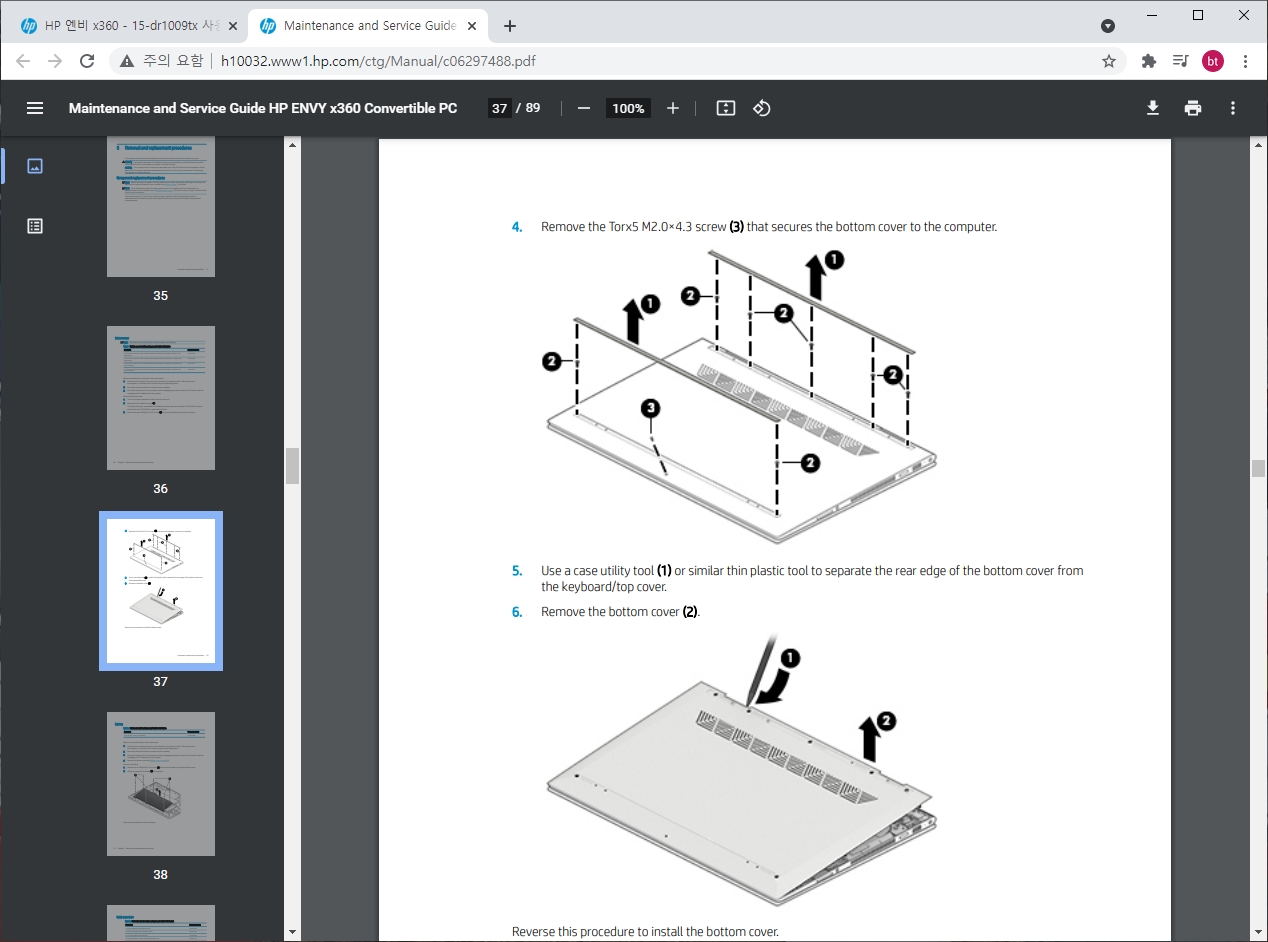Click the document scroll up arrow
Viewport: 1268px width, 942px height.
tap(1258, 146)
